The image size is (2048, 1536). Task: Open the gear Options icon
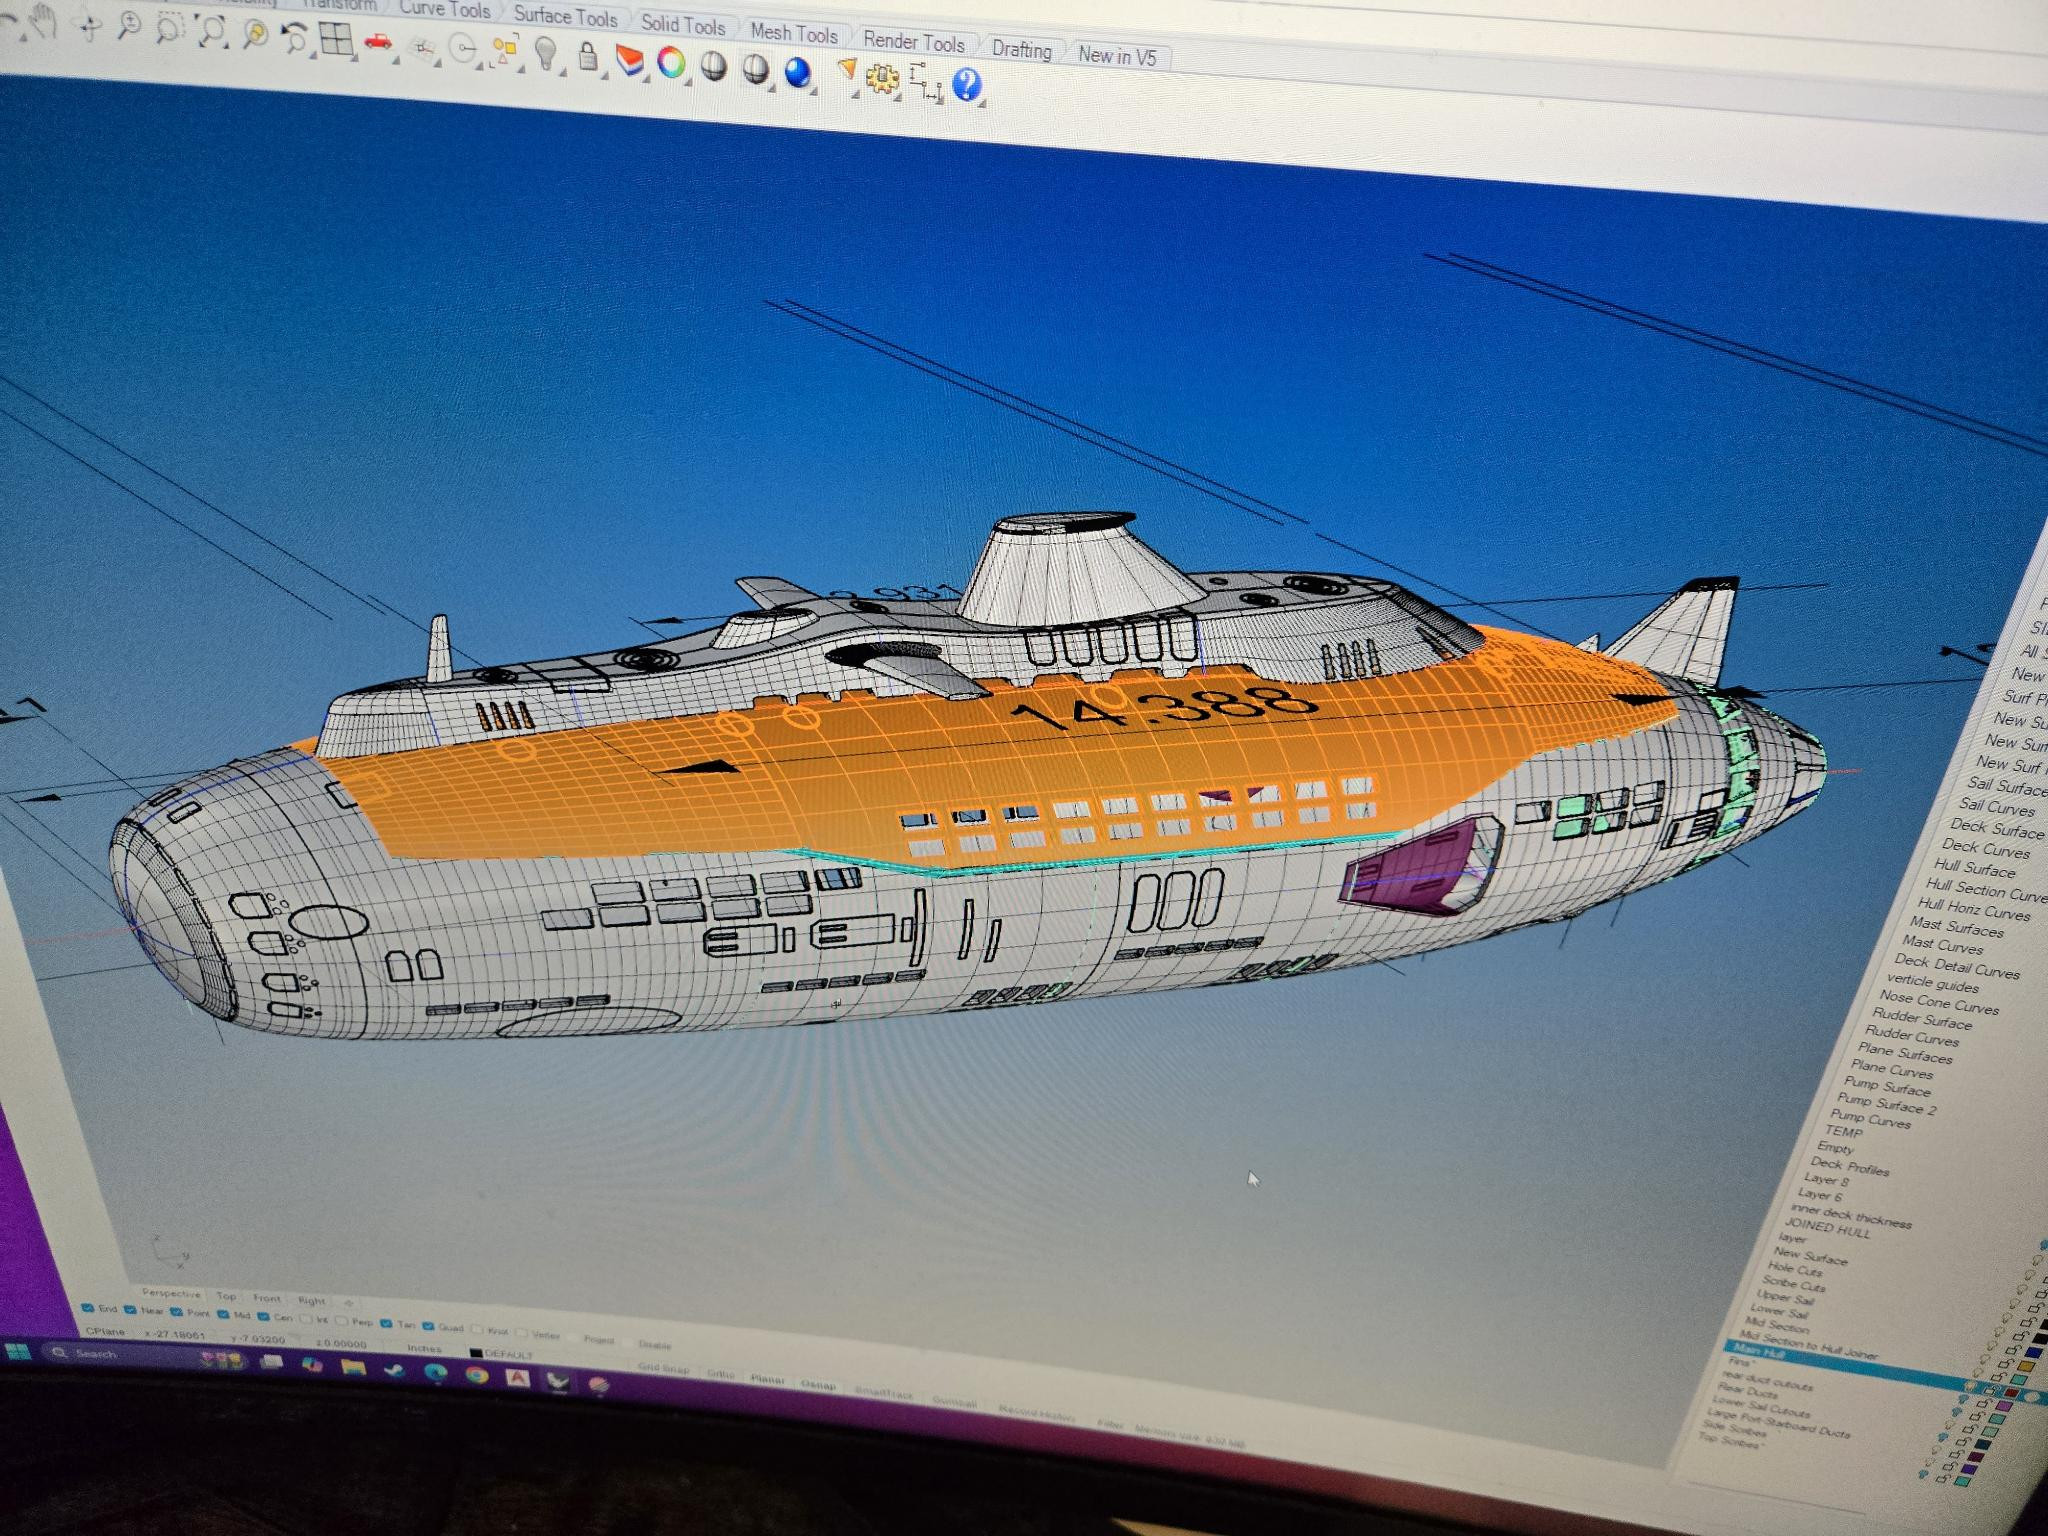pos(881,78)
